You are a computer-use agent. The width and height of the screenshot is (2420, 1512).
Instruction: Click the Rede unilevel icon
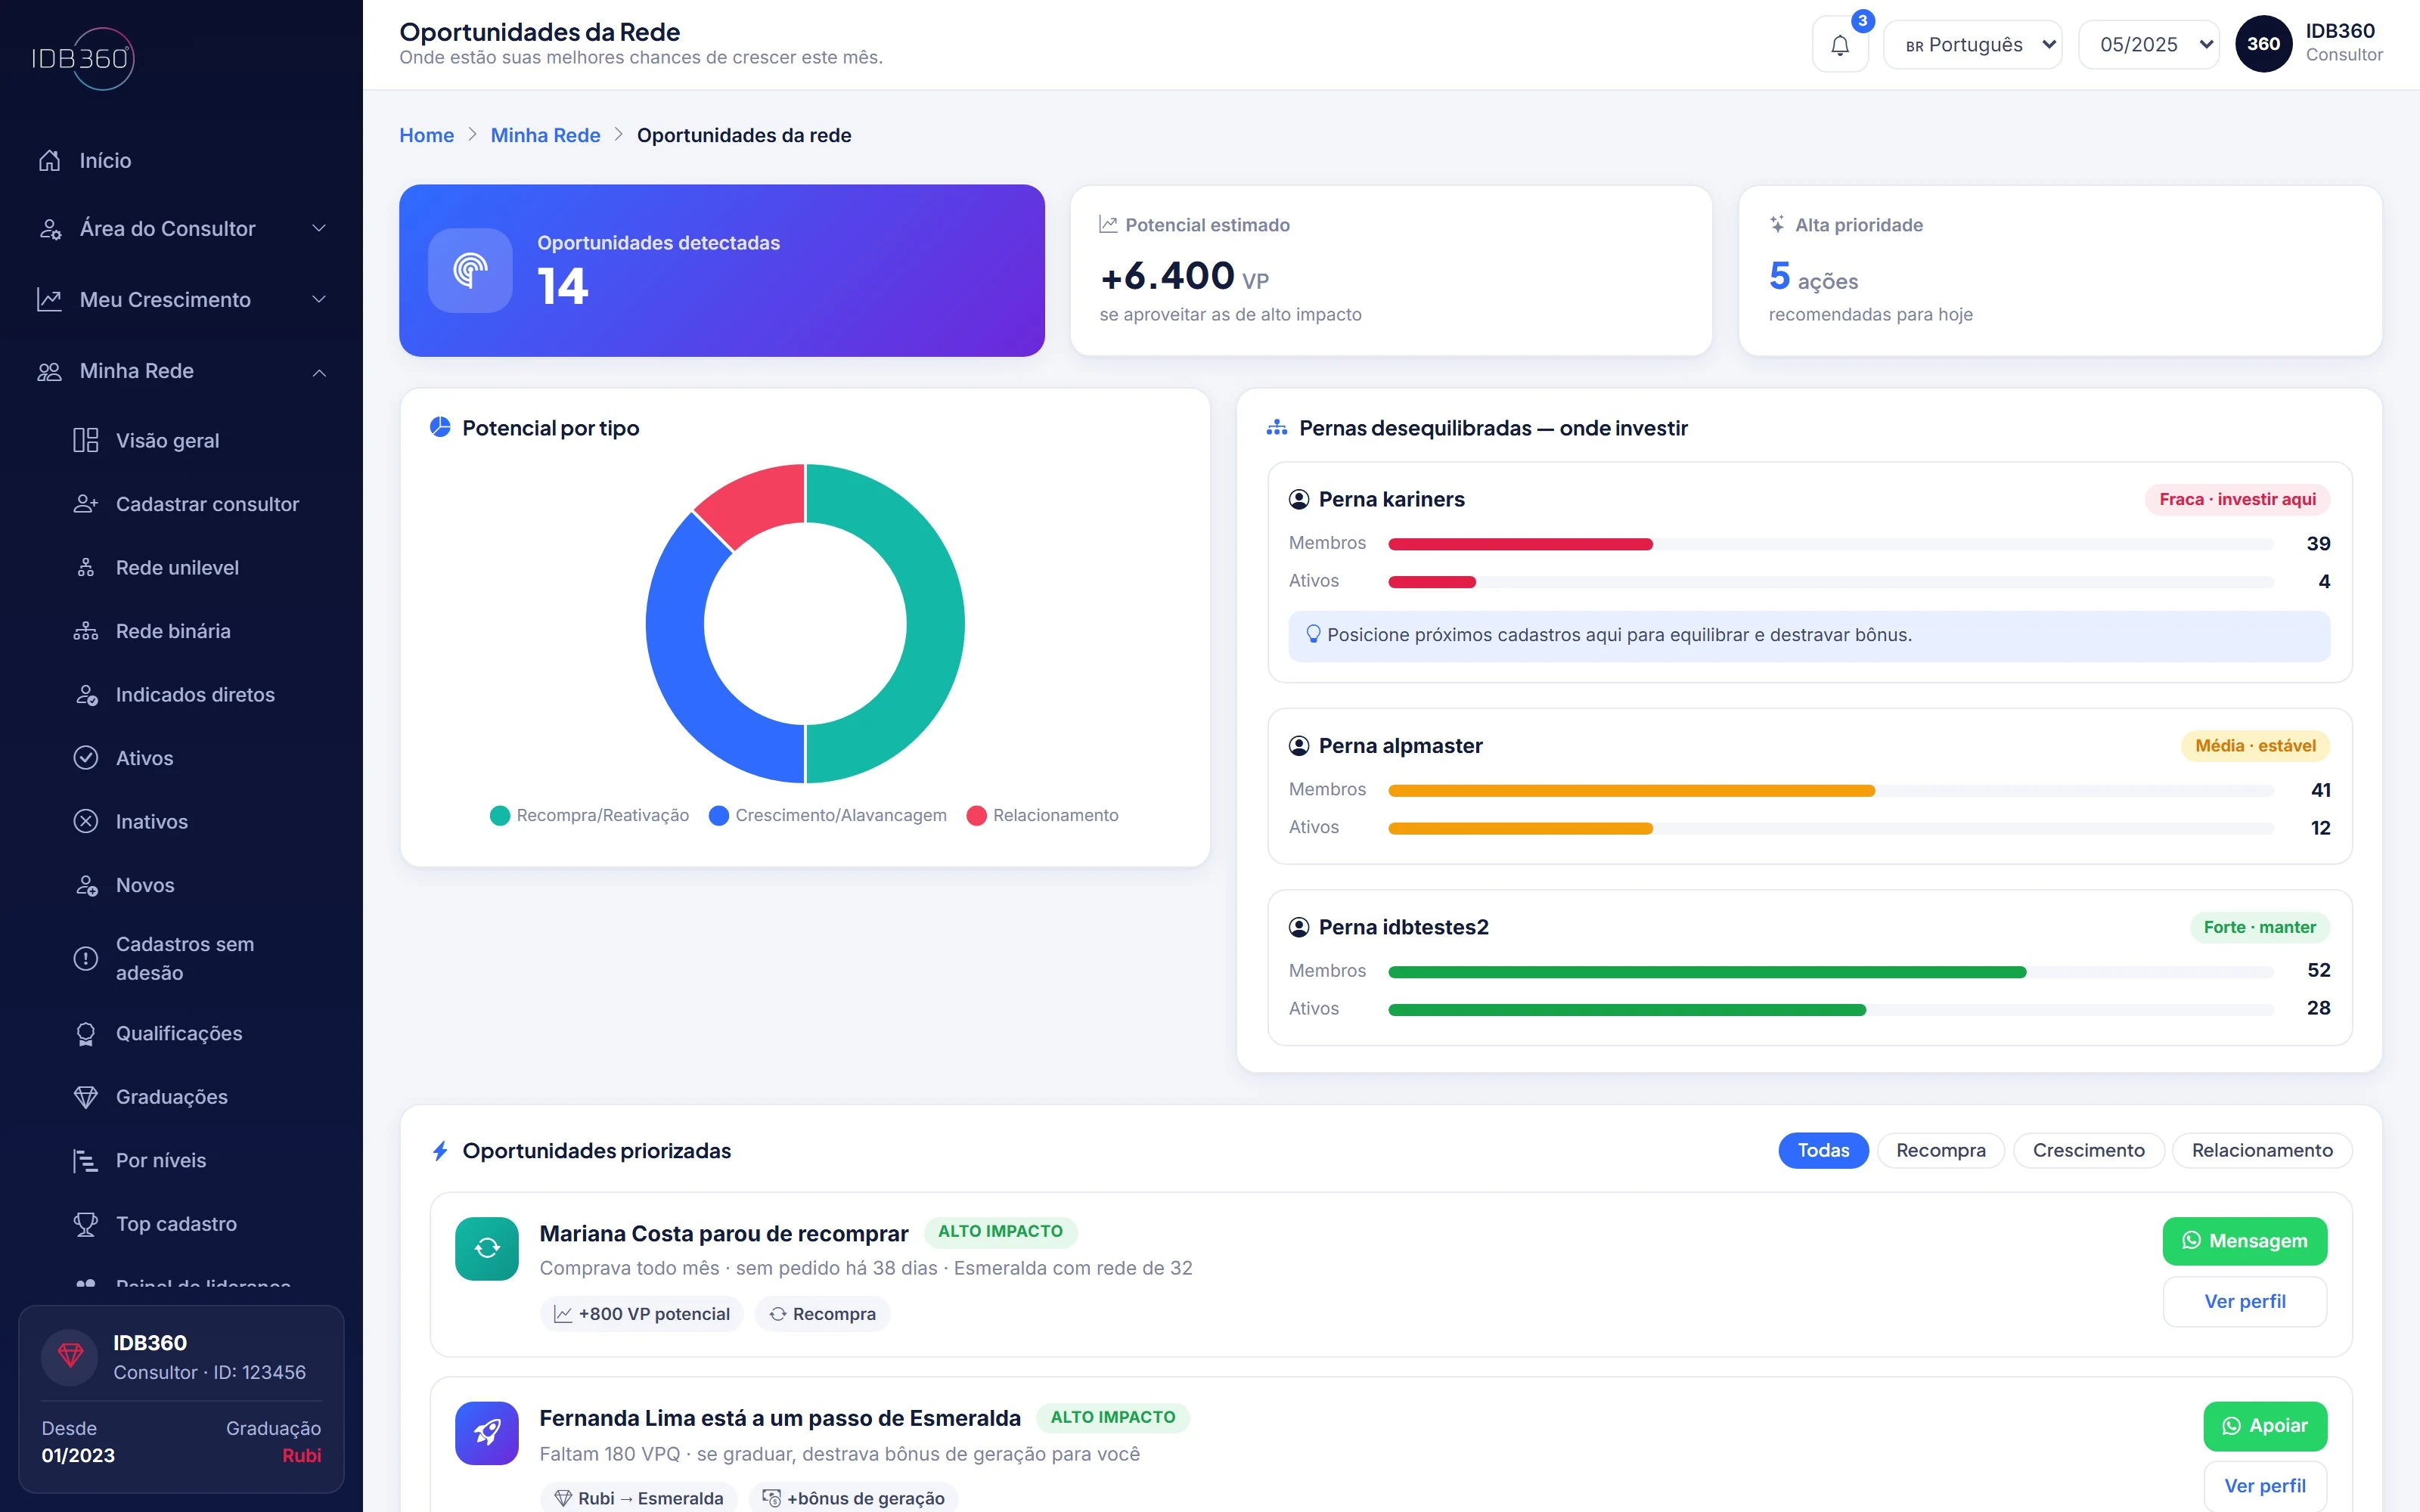click(86, 567)
